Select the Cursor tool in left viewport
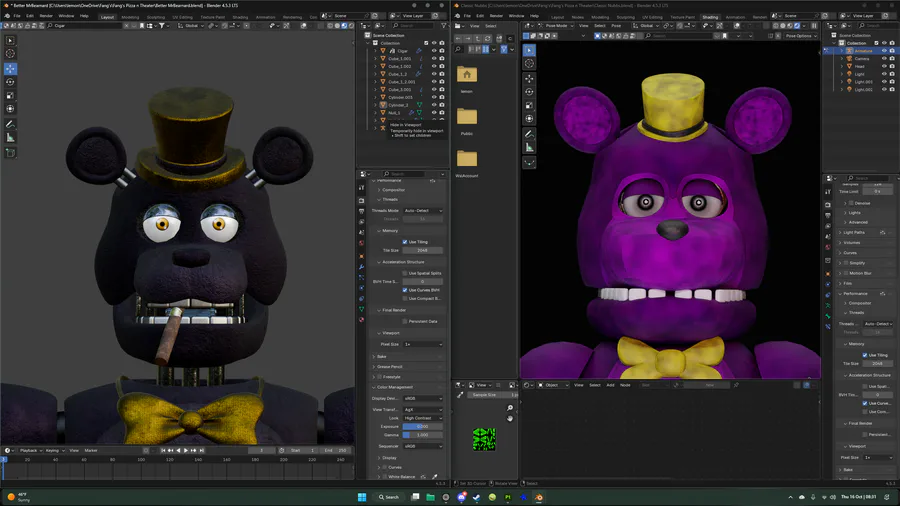 tap(10, 53)
